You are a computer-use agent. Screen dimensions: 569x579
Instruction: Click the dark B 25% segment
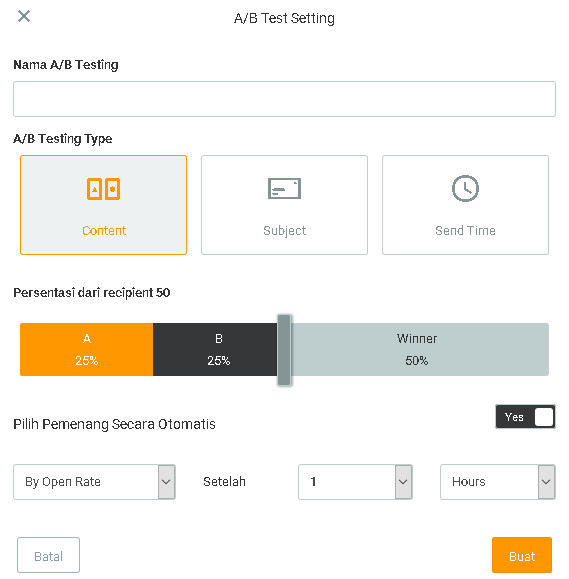tap(215, 350)
